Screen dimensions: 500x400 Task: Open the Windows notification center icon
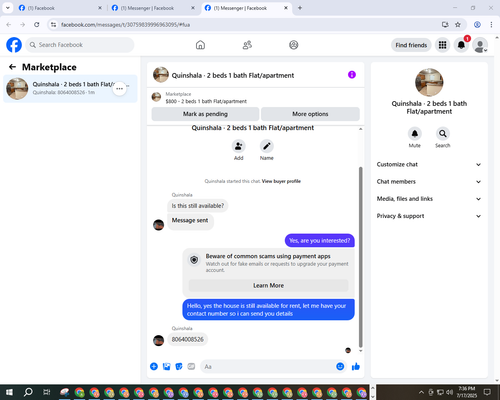[487, 392]
